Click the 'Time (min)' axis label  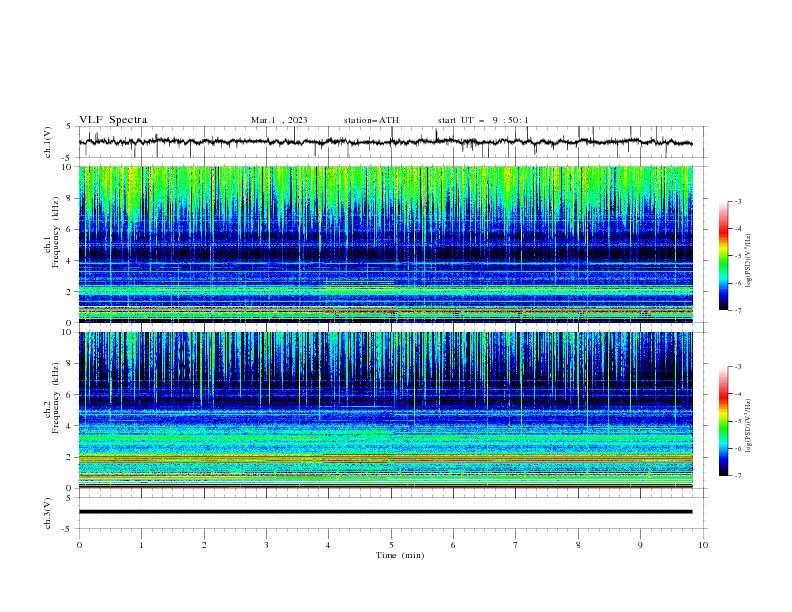coord(400,555)
